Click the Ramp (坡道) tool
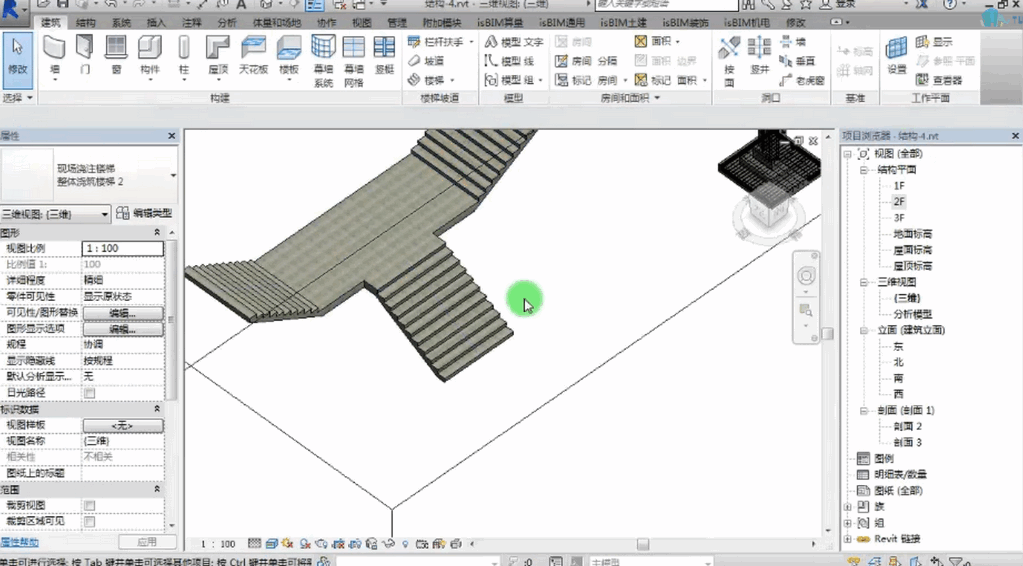The image size is (1023, 566). point(426,61)
